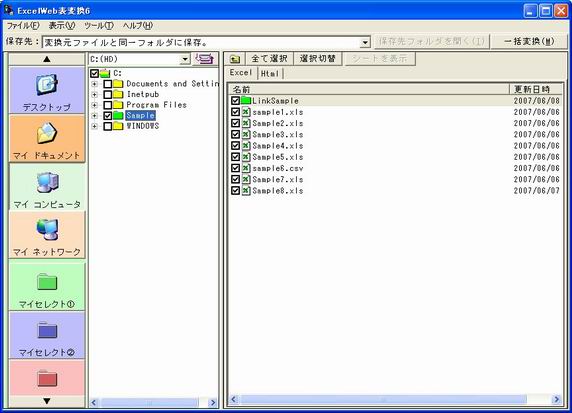The image size is (572, 413).
Task: Click the Excel icon of Sample2.xls
Action: pos(246,123)
